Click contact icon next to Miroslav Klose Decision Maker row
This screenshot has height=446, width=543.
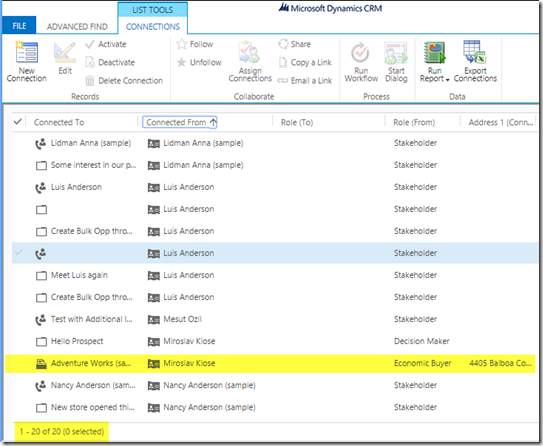(x=154, y=342)
